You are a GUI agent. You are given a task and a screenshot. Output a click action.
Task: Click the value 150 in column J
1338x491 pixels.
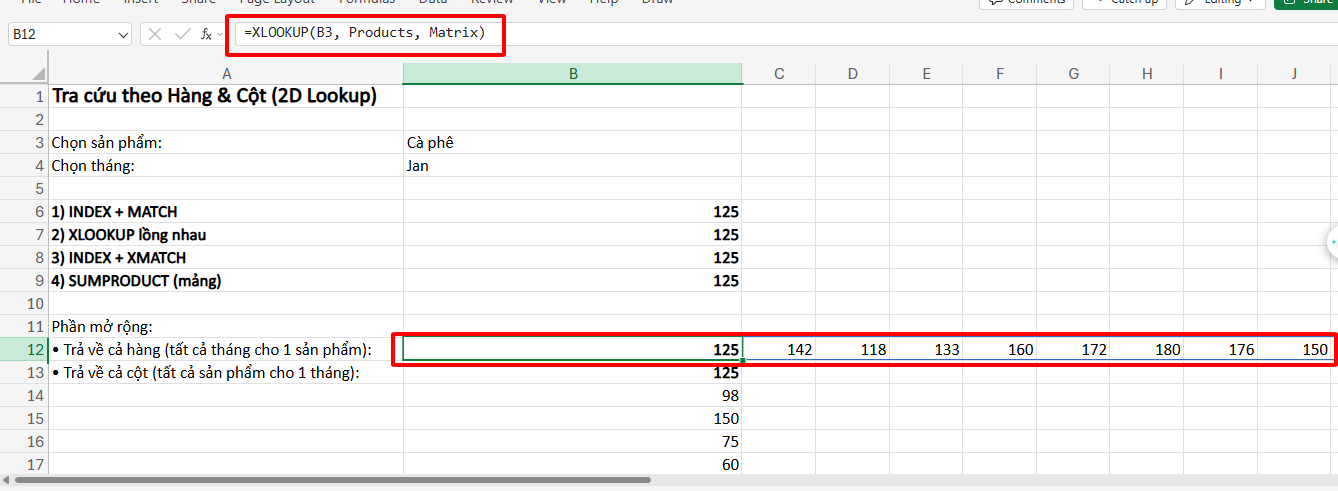click(1294, 350)
